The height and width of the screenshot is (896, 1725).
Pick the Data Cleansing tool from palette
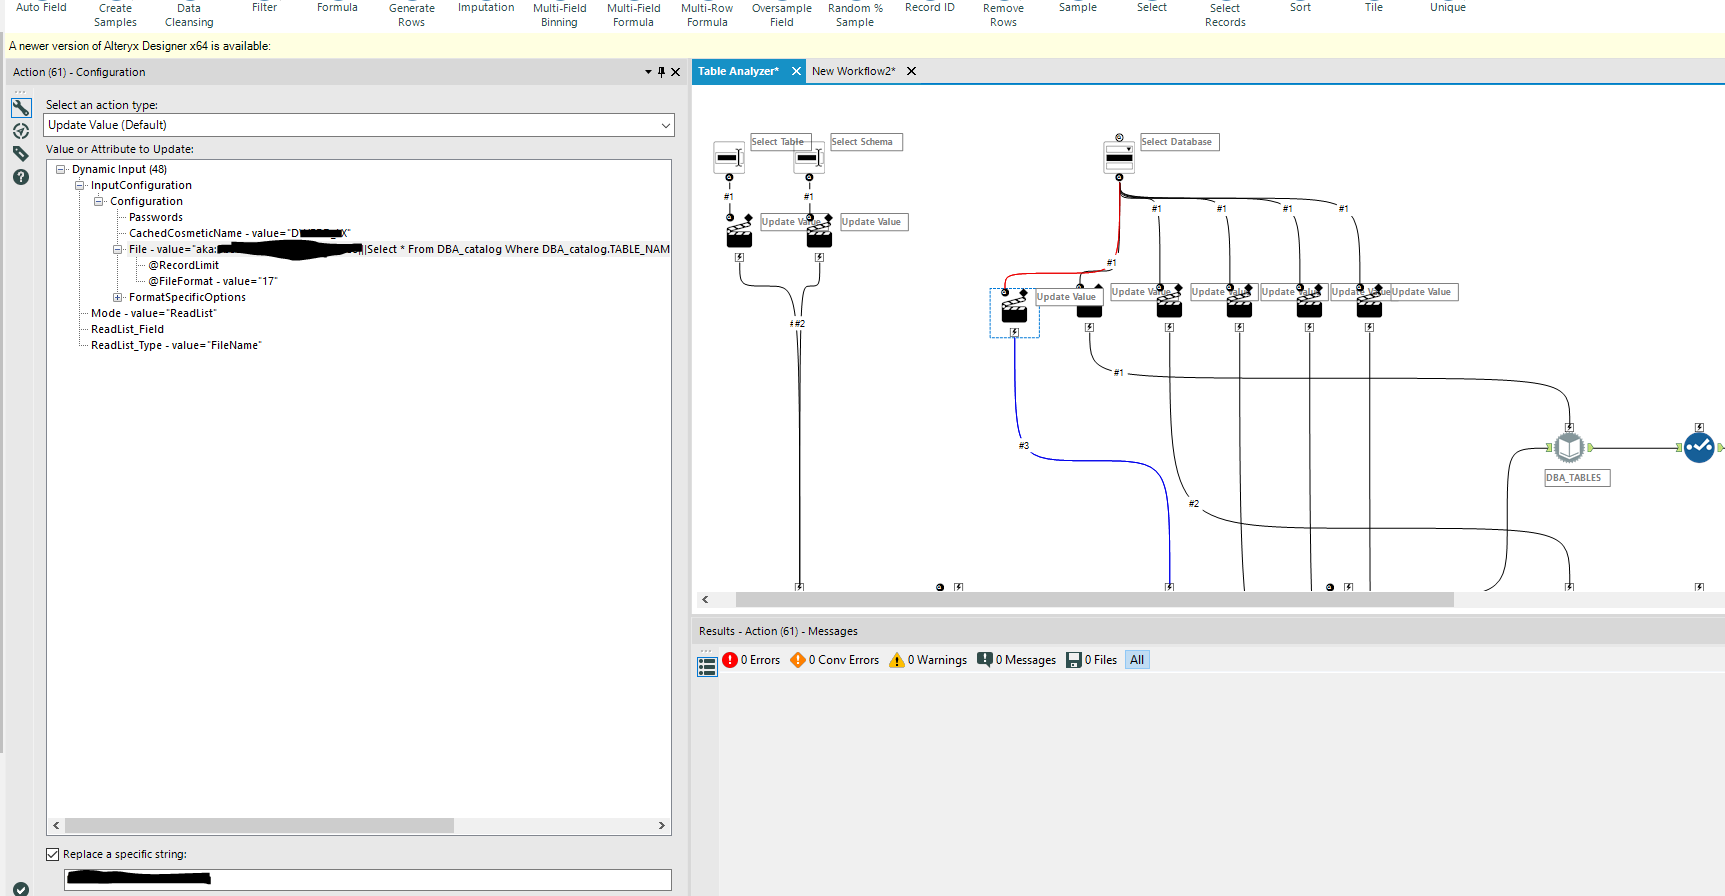[x=189, y=15]
